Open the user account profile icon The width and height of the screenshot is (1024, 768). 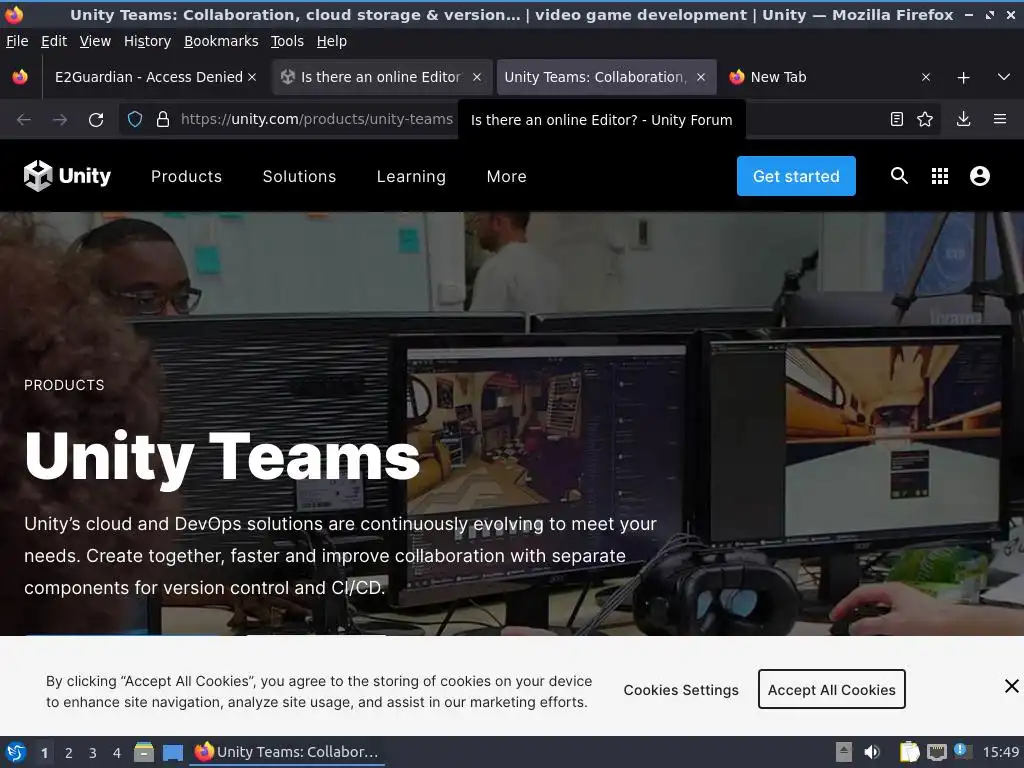[x=980, y=176]
